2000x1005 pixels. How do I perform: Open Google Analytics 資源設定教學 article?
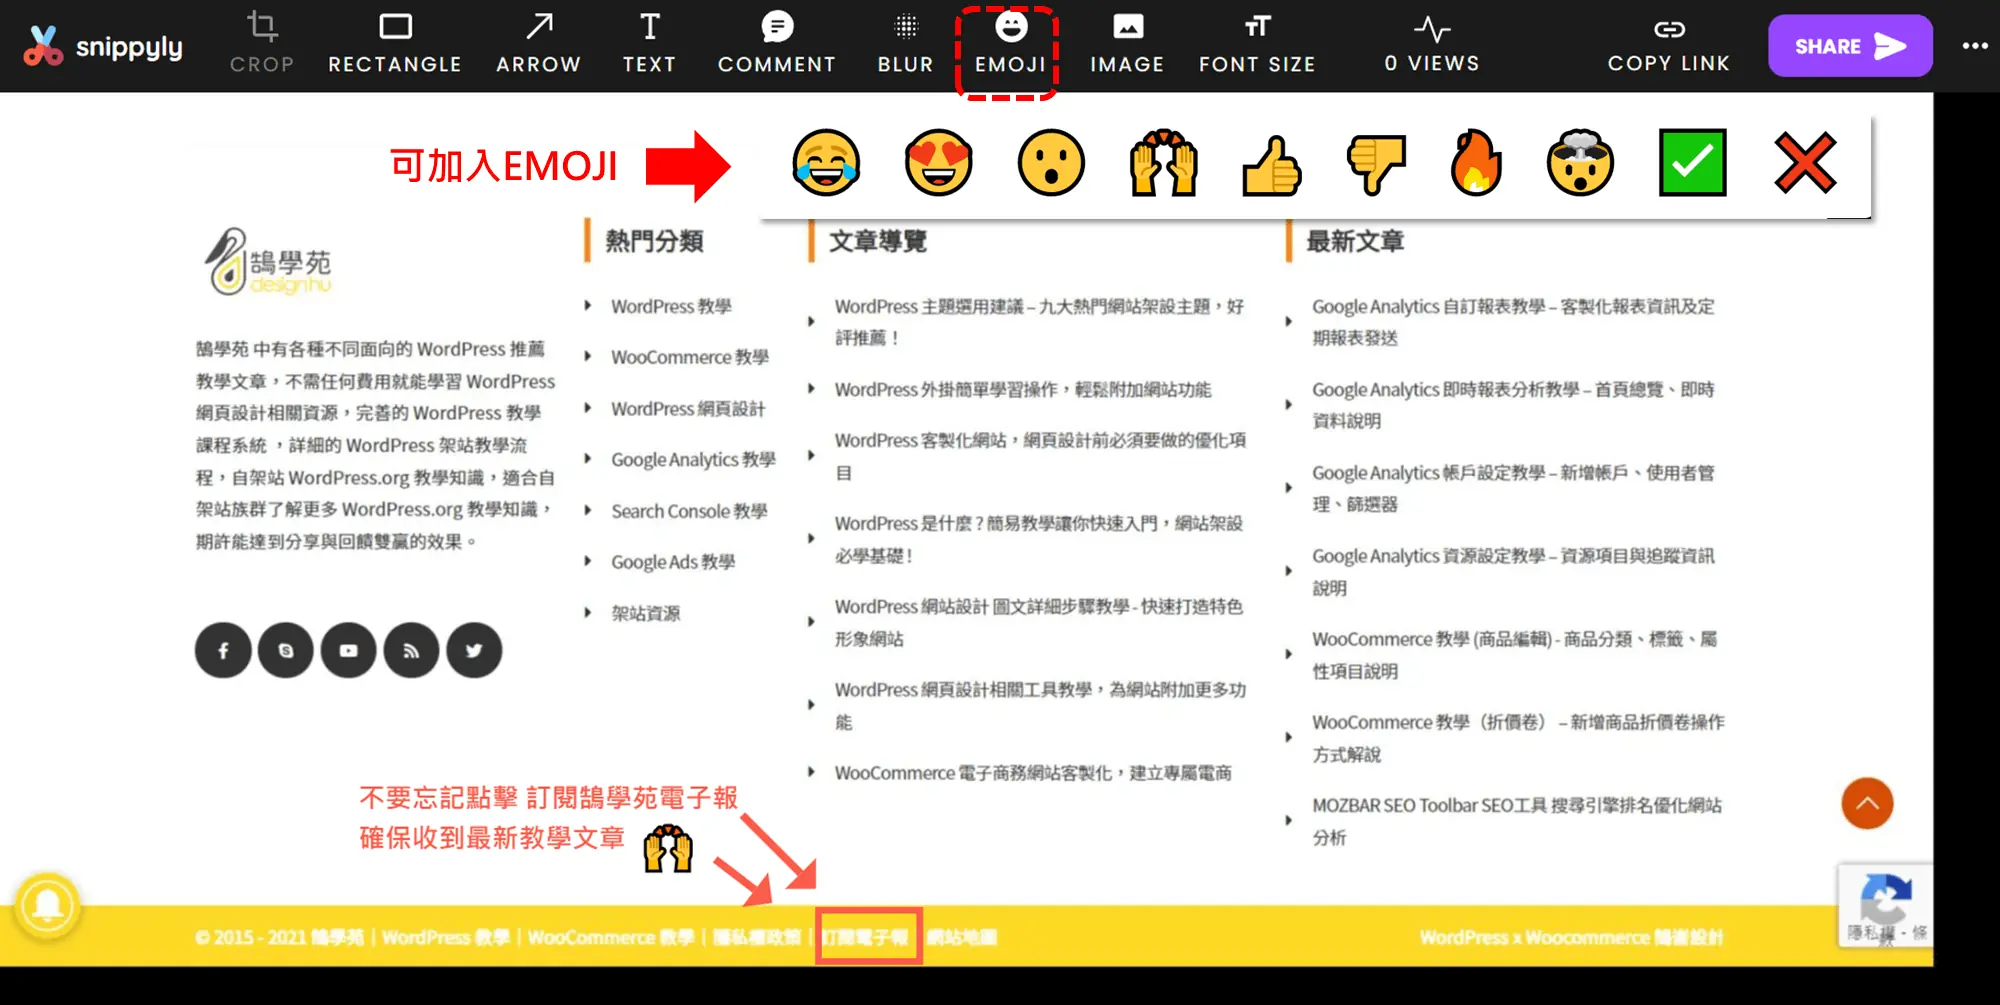click(1513, 571)
